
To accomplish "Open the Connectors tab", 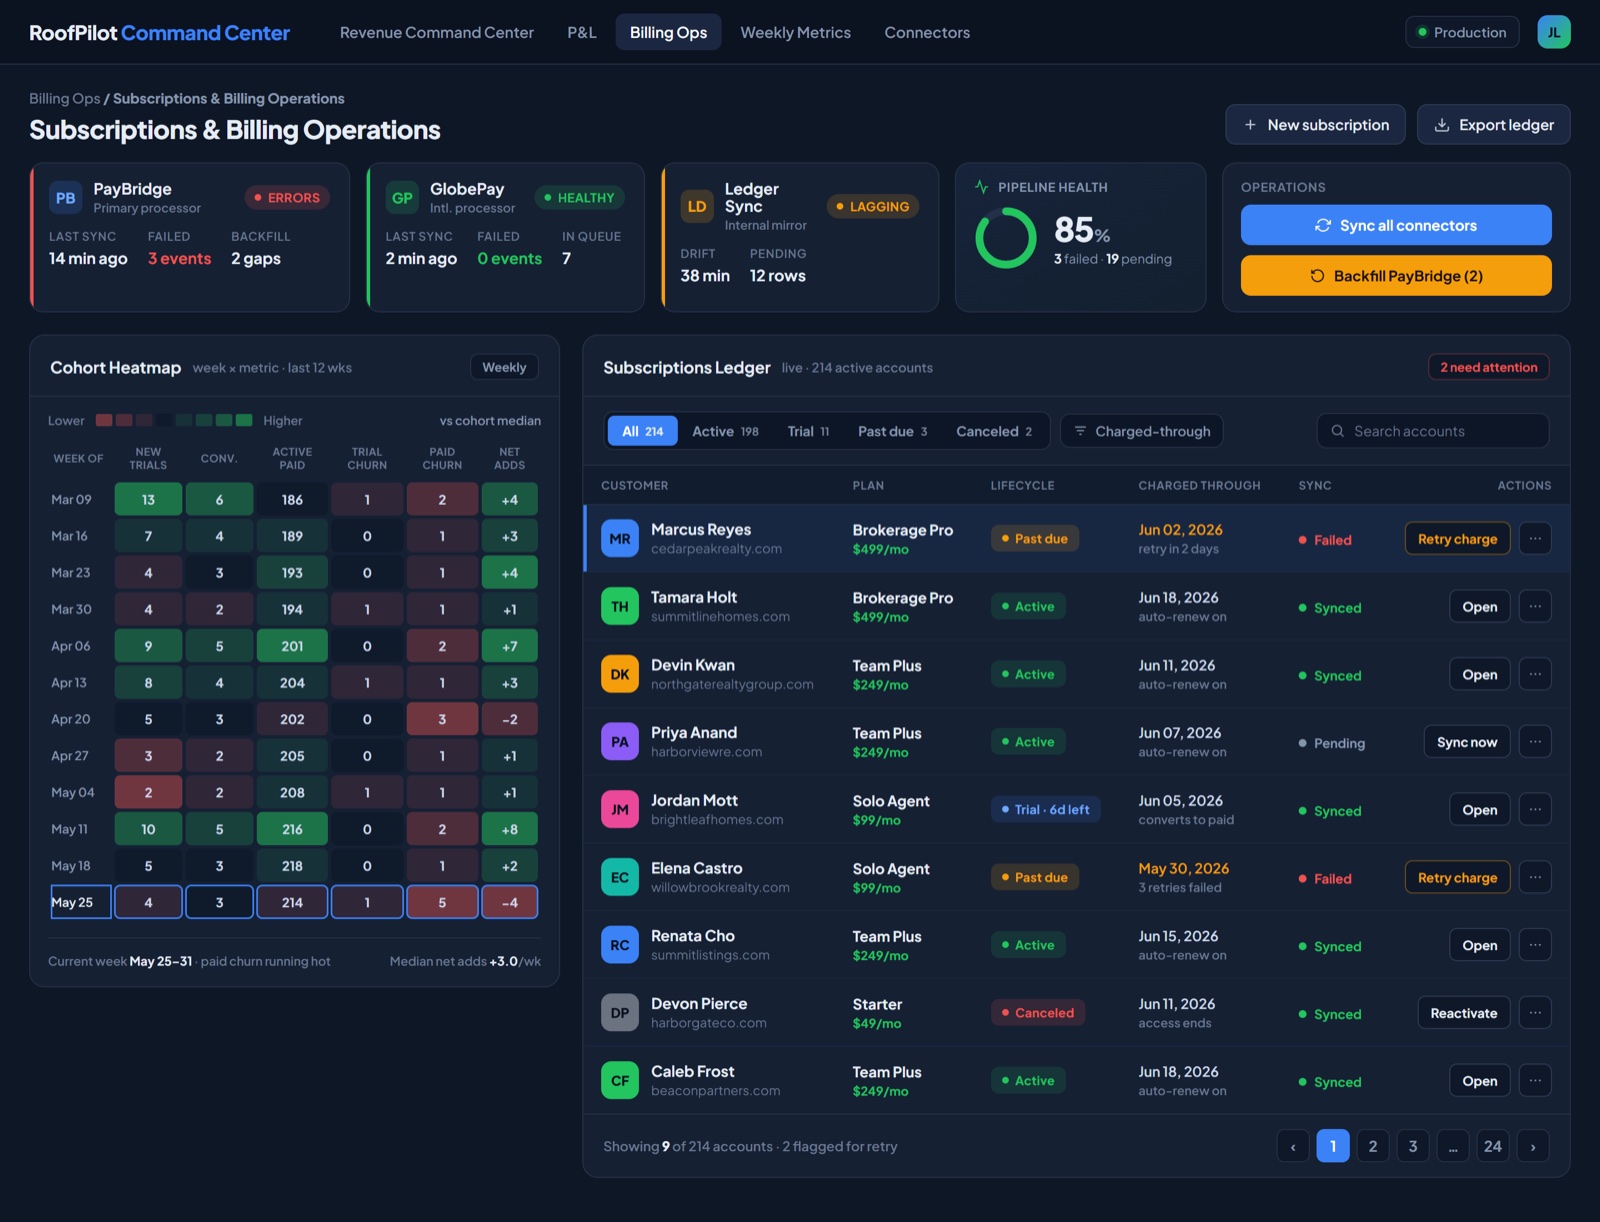I will pos(927,32).
